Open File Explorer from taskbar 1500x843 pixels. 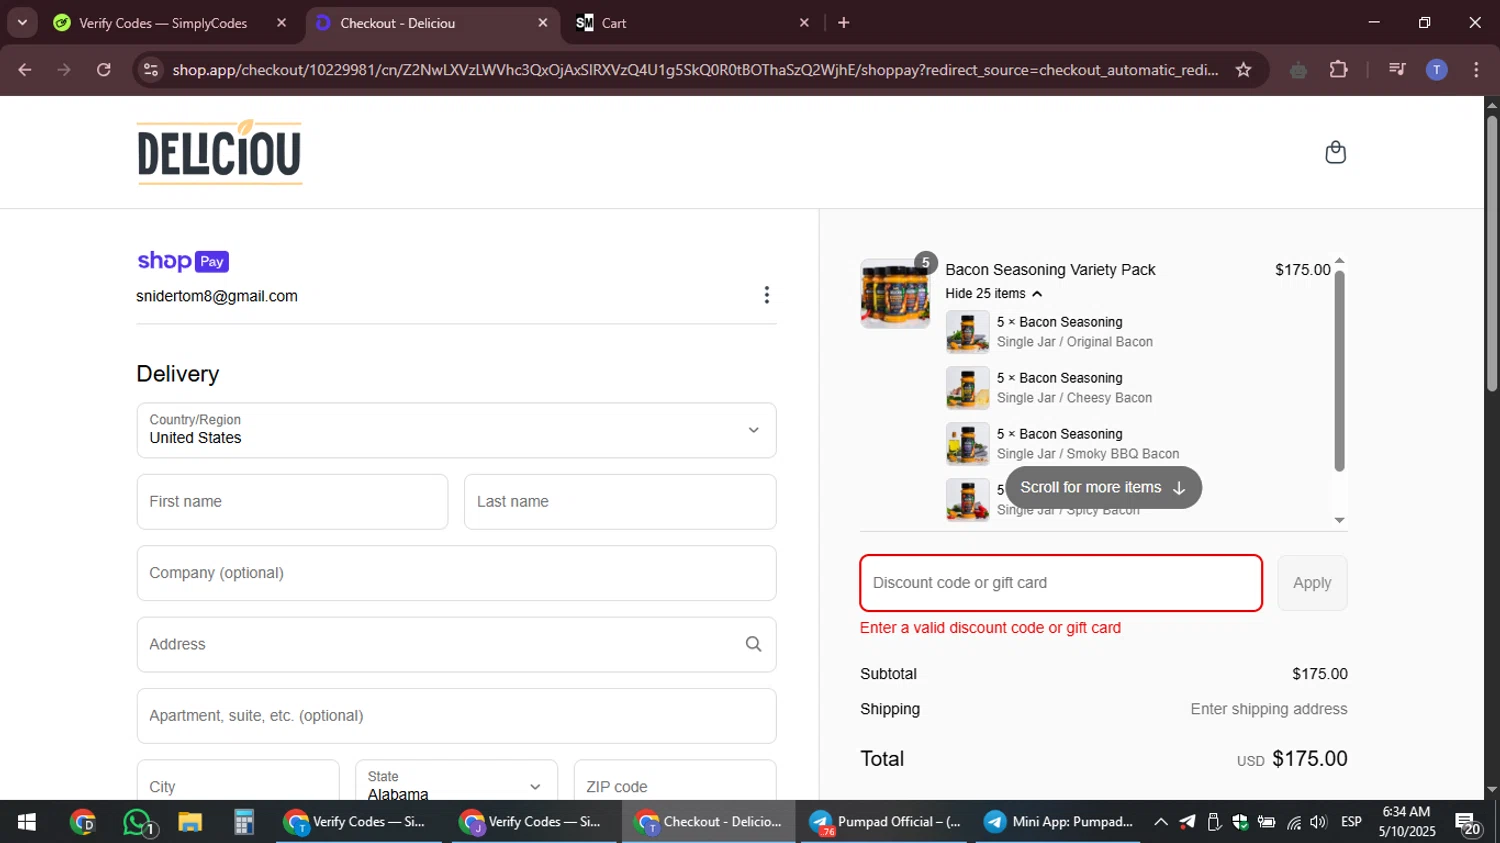[x=190, y=822]
